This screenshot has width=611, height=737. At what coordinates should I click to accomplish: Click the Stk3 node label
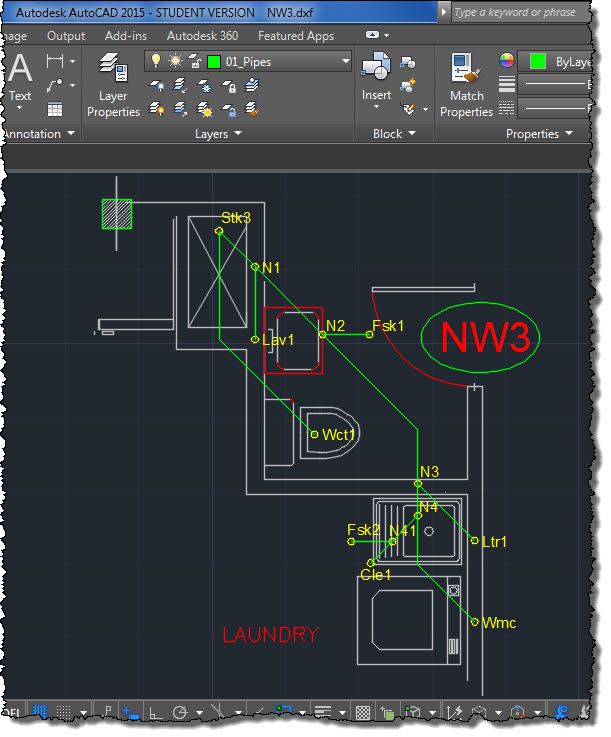[236, 218]
